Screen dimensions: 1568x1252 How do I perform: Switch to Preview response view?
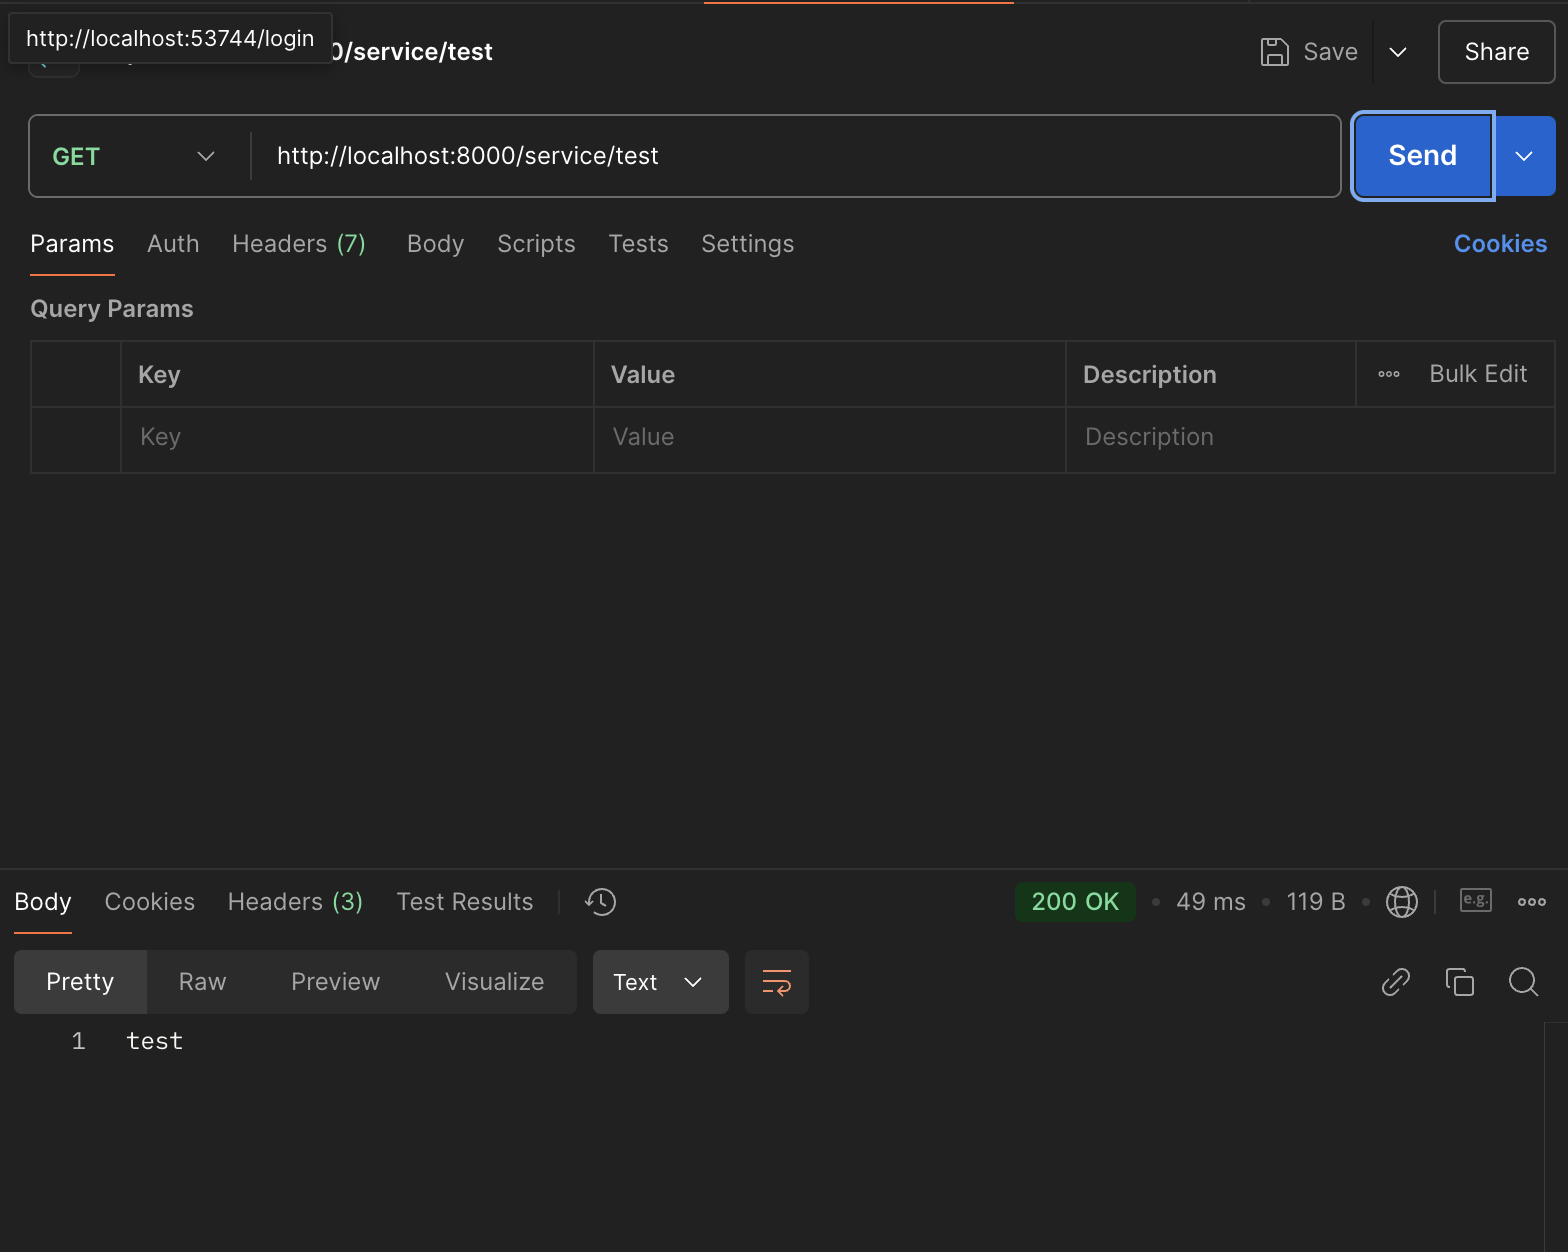click(x=335, y=982)
